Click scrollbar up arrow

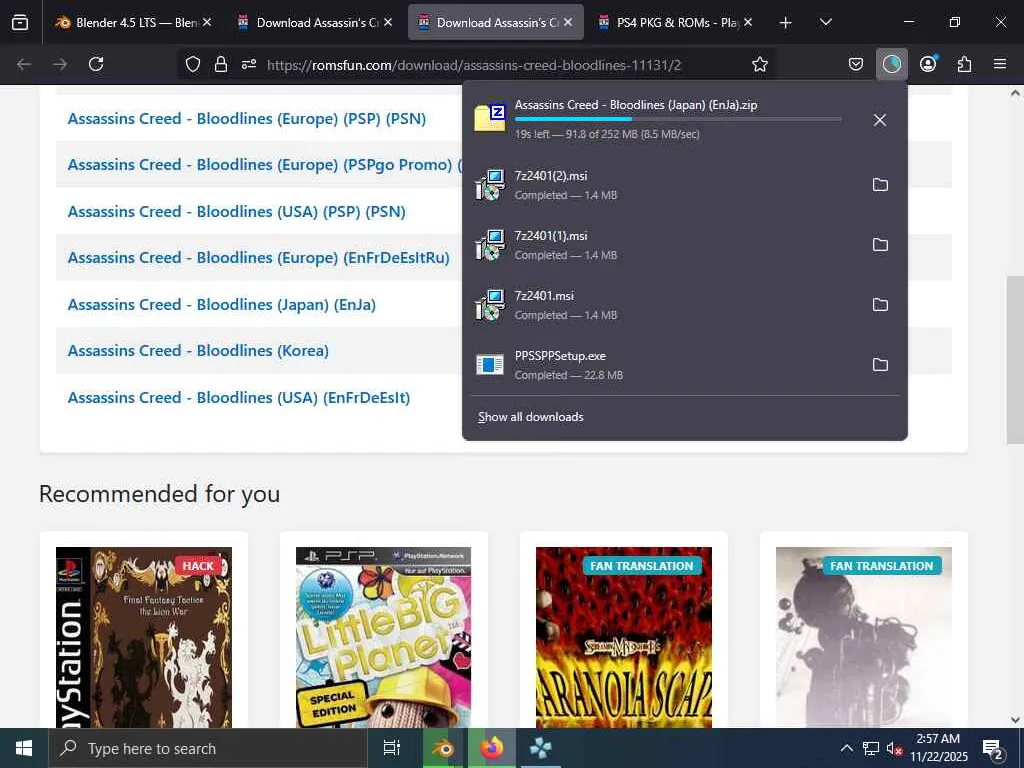(1015, 93)
